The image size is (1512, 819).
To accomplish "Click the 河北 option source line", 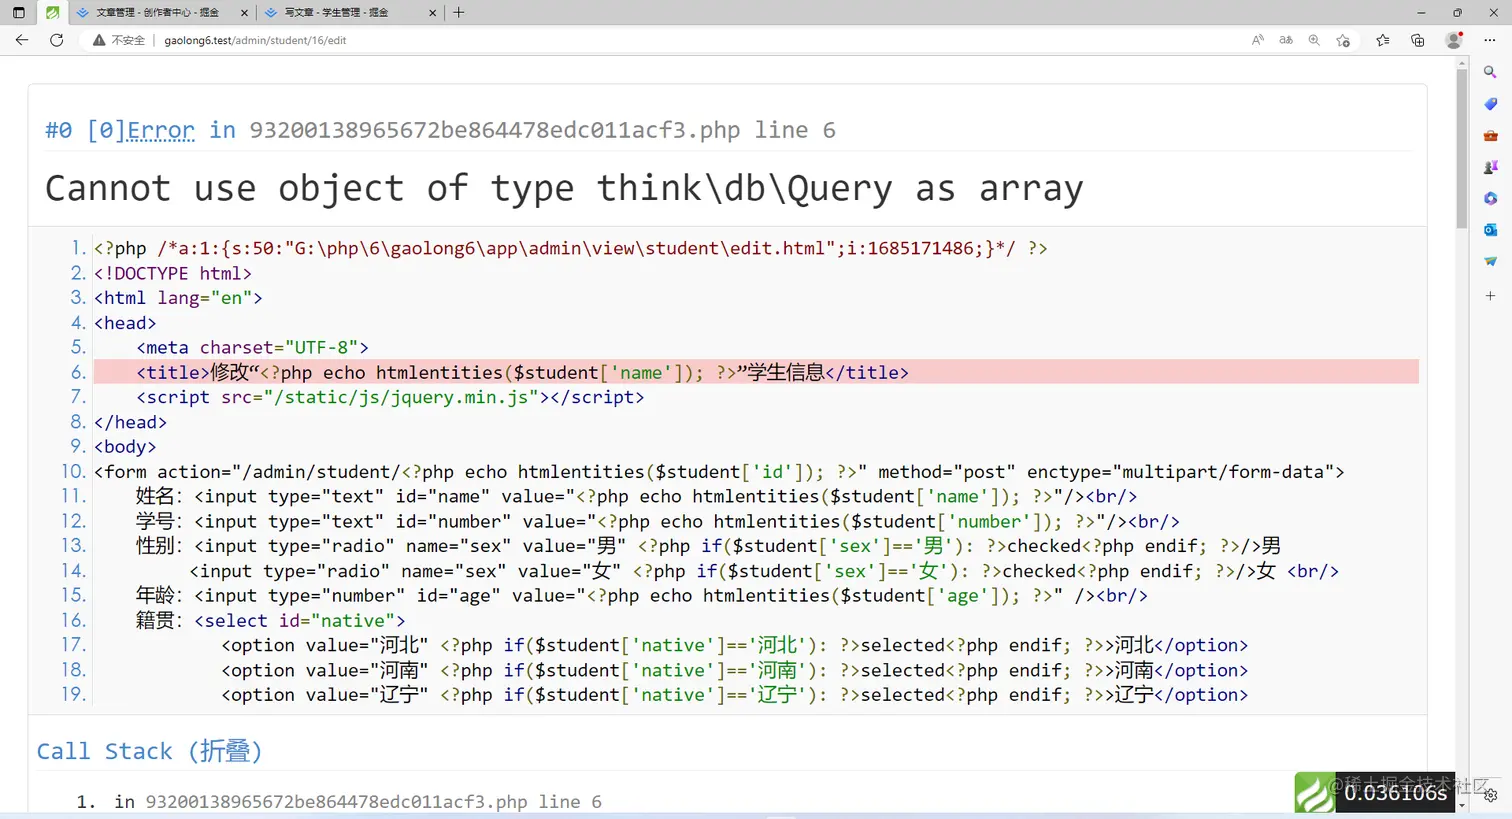I will [x=734, y=645].
